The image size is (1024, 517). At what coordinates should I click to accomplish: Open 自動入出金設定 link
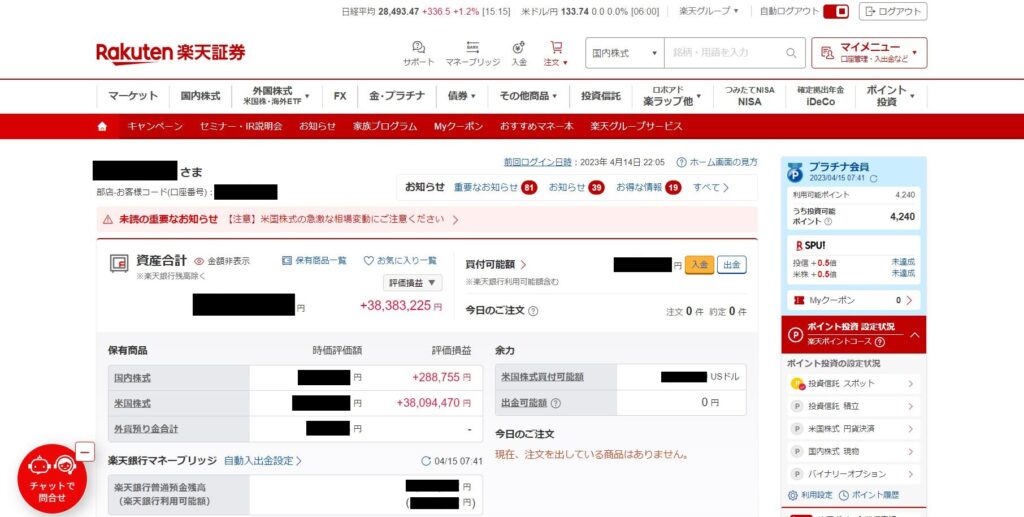(263, 461)
